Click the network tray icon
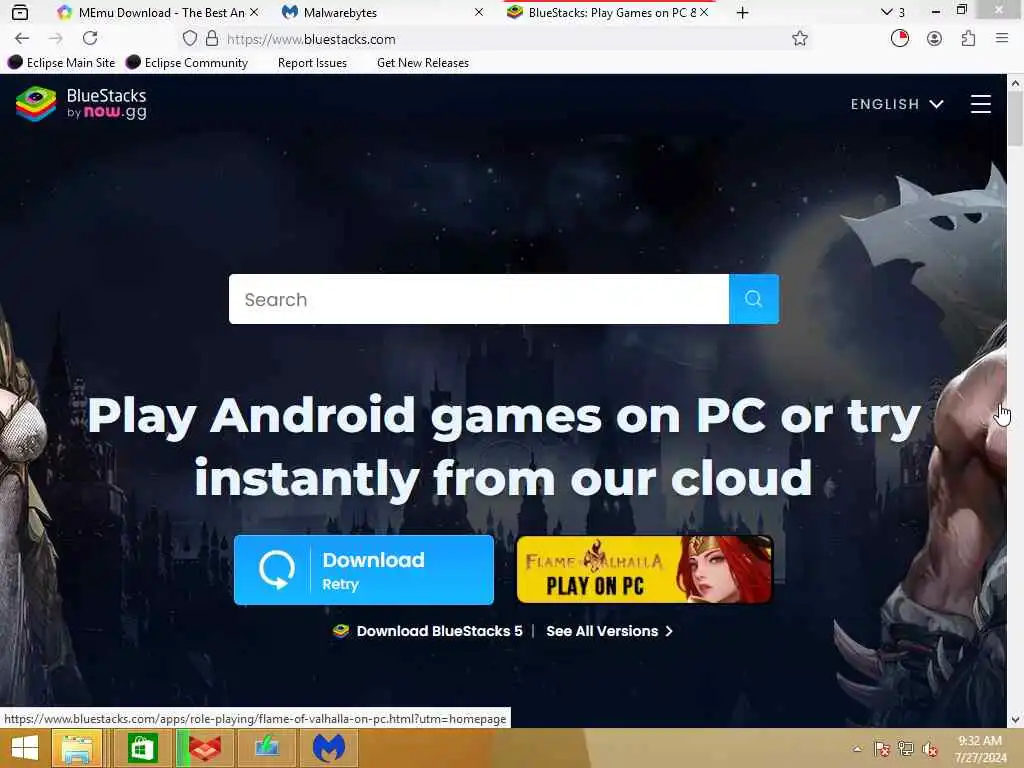This screenshot has height=768, width=1024. click(906, 749)
